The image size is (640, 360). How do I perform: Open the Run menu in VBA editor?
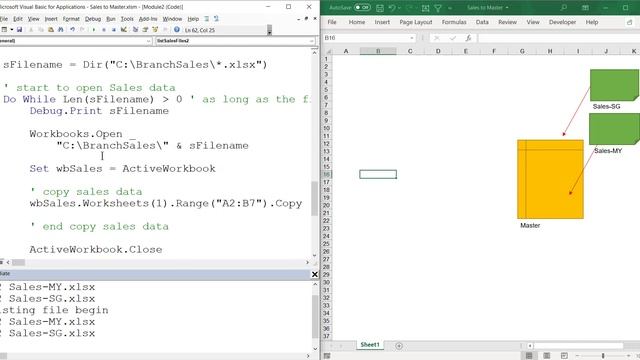point(111,19)
